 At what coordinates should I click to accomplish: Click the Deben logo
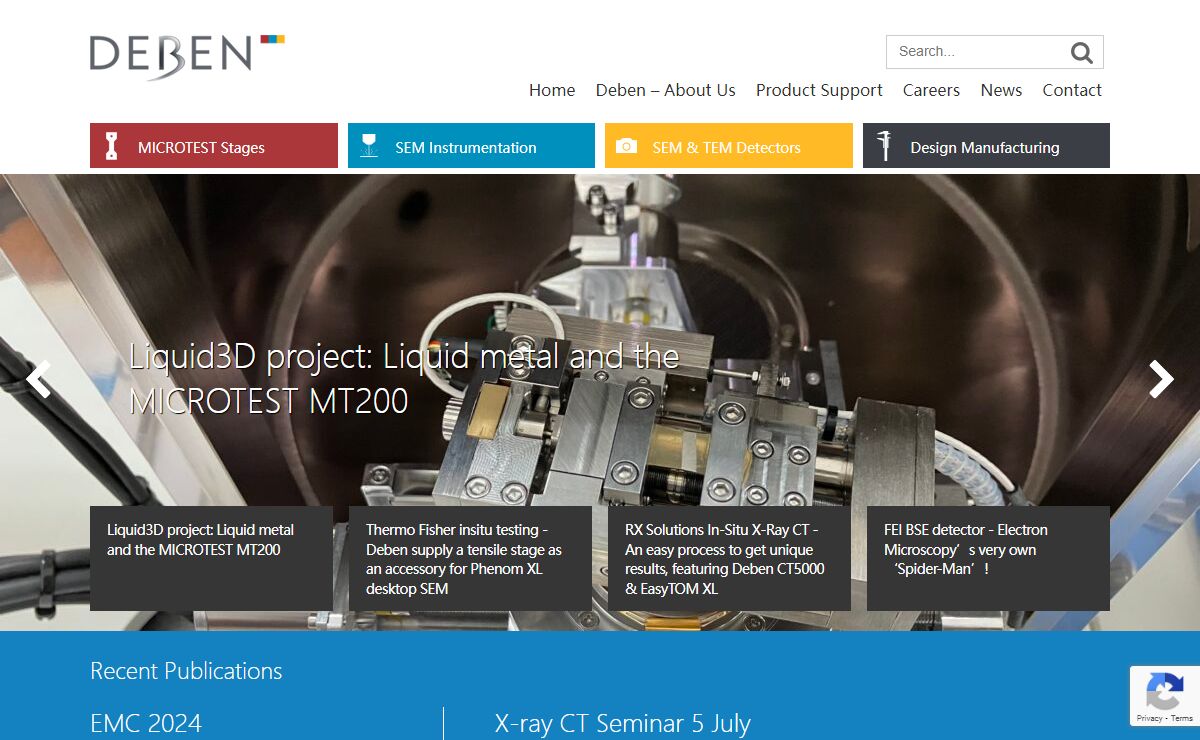[x=187, y=56]
